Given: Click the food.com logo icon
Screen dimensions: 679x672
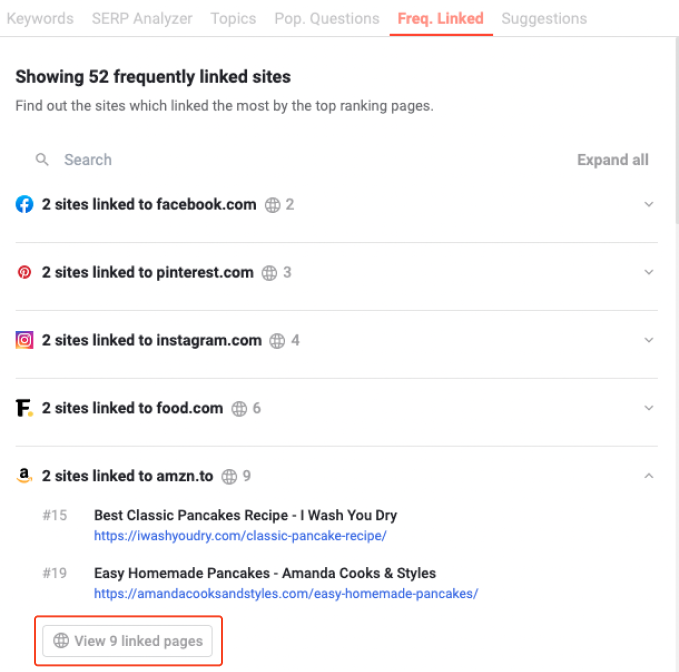Looking at the screenshot, I should pos(24,408).
